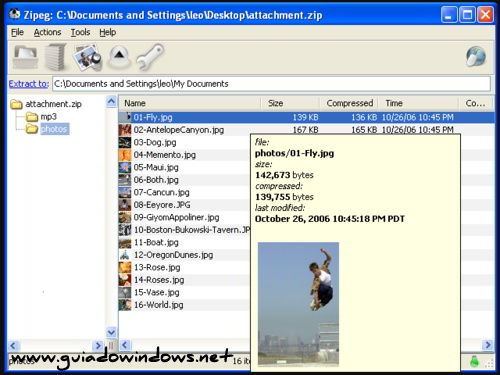
Task: Click the extract destination path field
Action: pyautogui.click(x=271, y=84)
